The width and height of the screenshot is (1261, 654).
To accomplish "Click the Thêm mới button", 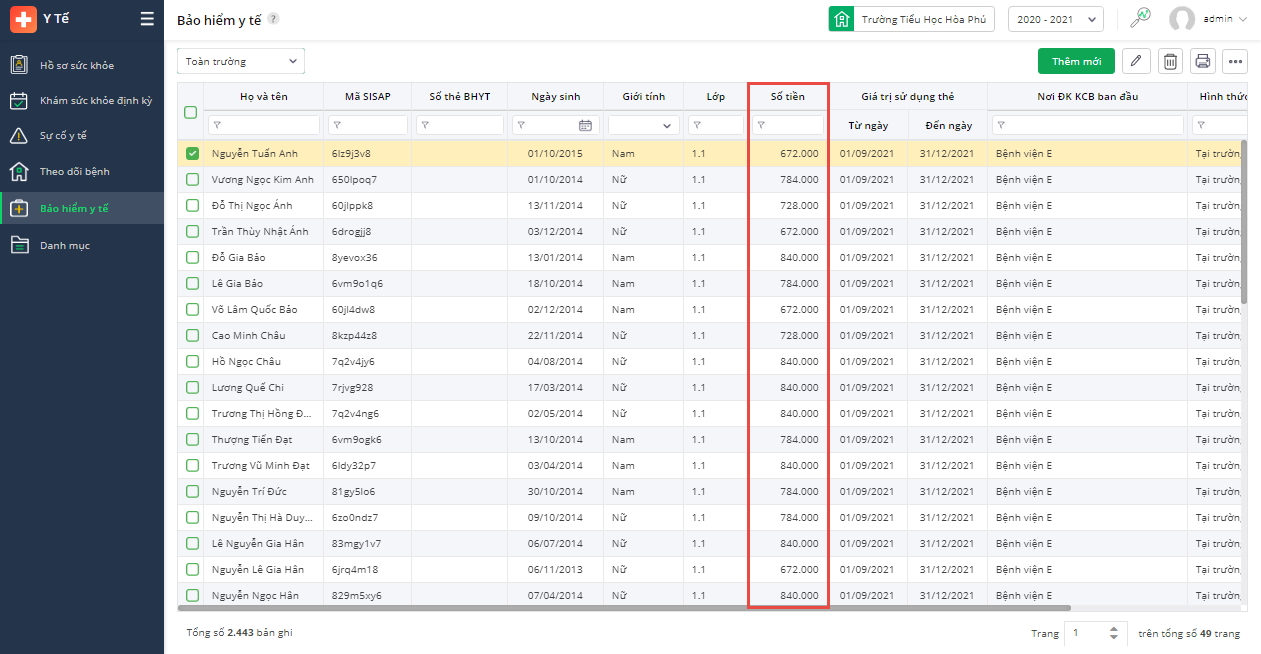I will 1076,61.
